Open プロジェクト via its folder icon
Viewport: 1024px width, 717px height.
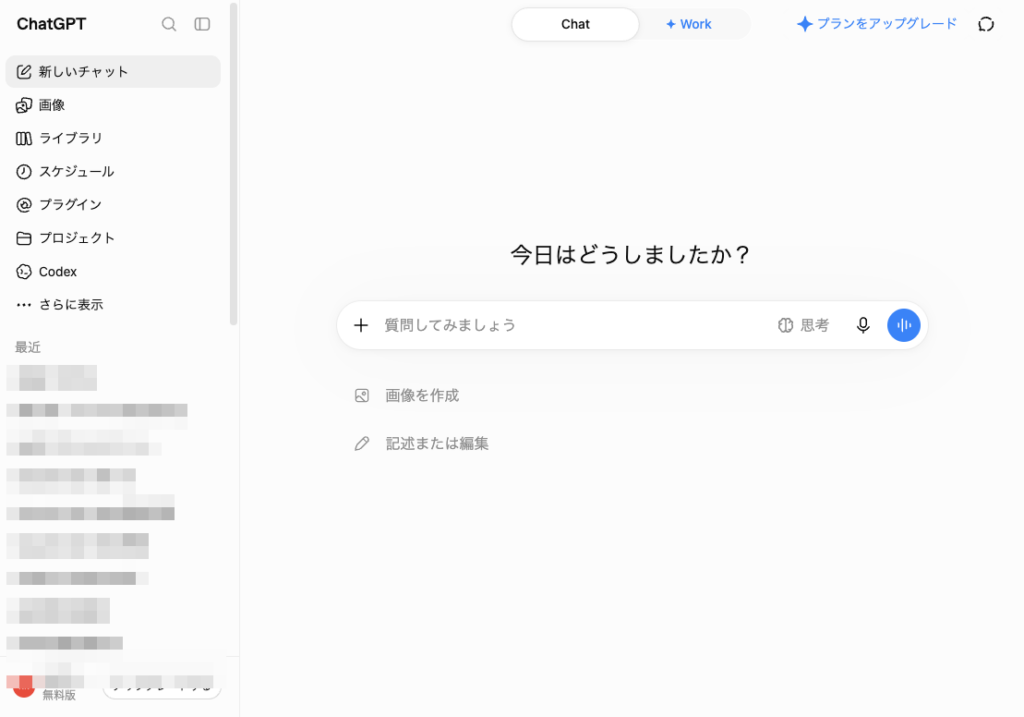[x=24, y=238]
